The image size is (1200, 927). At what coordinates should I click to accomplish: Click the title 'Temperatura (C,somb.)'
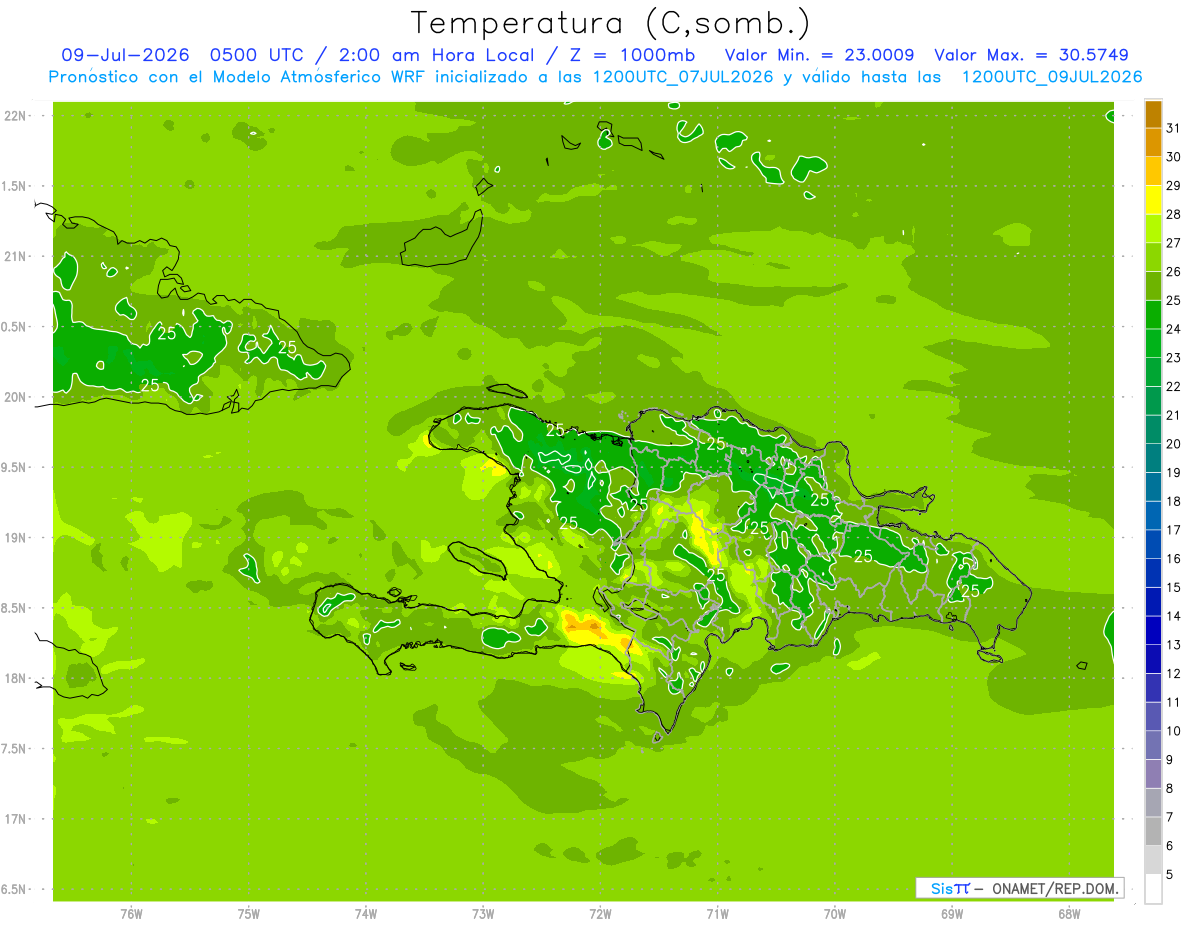pyautogui.click(x=611, y=23)
